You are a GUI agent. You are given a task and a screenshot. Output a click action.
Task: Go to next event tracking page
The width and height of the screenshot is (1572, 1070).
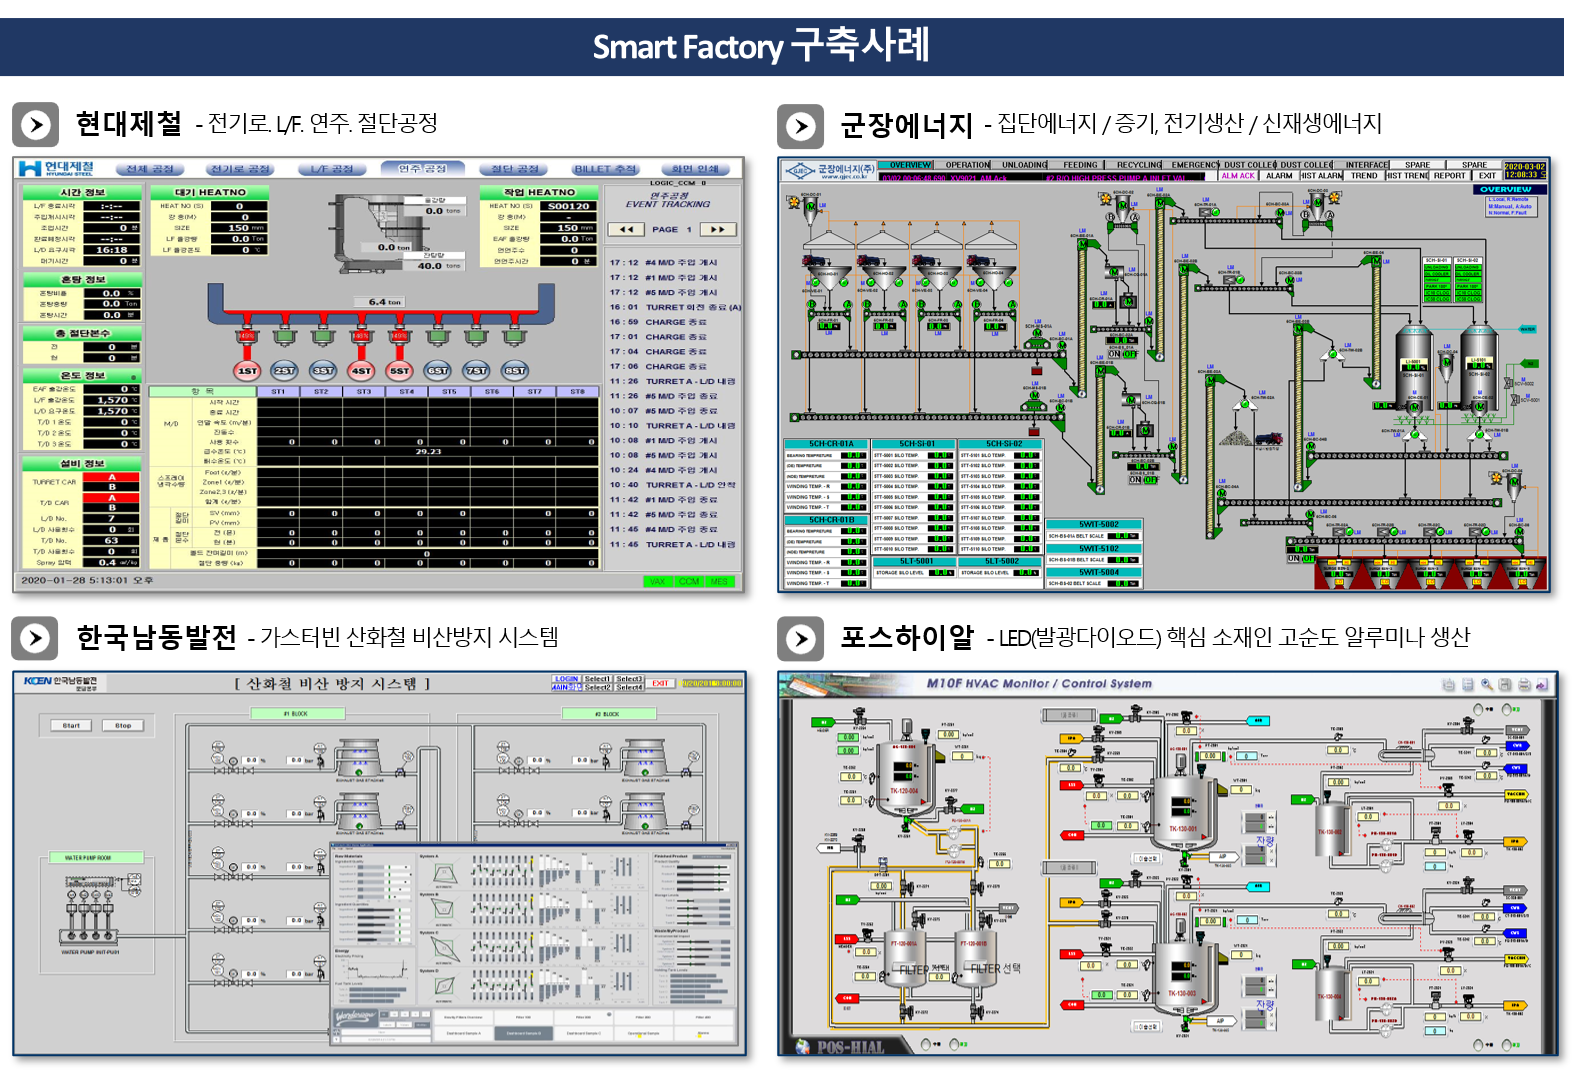tap(717, 229)
